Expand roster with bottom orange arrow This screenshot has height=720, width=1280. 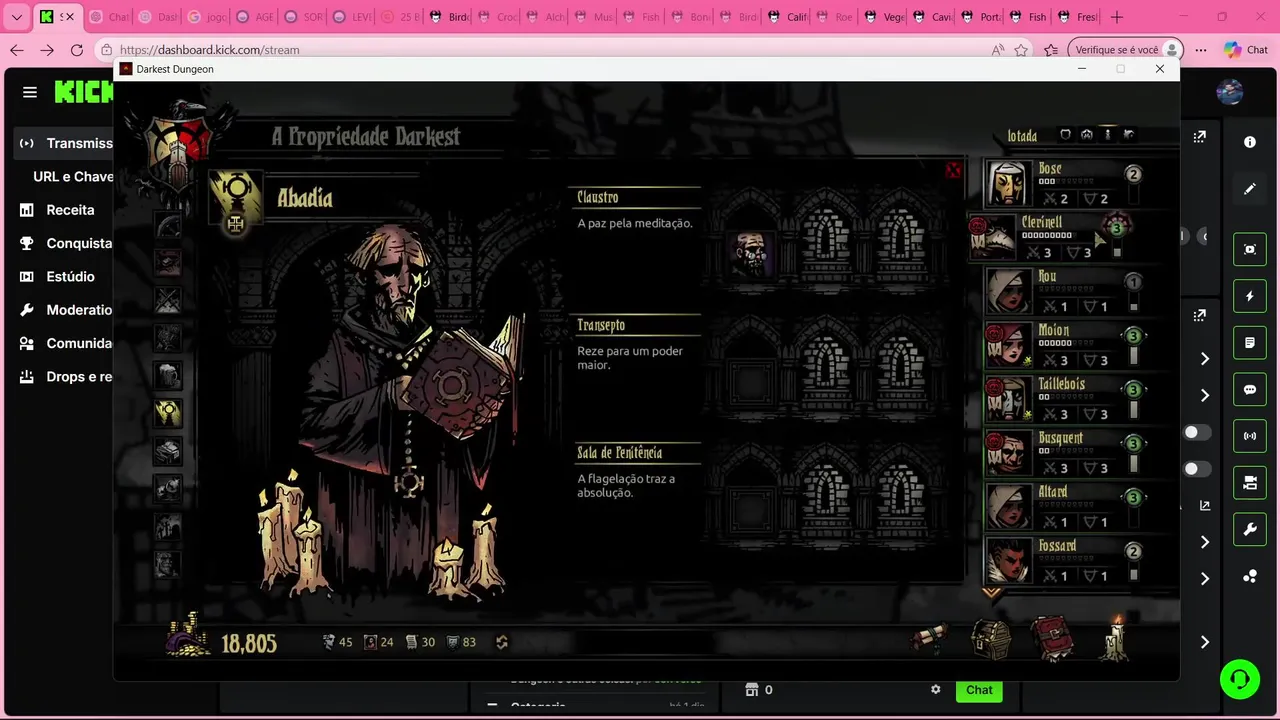click(x=991, y=593)
